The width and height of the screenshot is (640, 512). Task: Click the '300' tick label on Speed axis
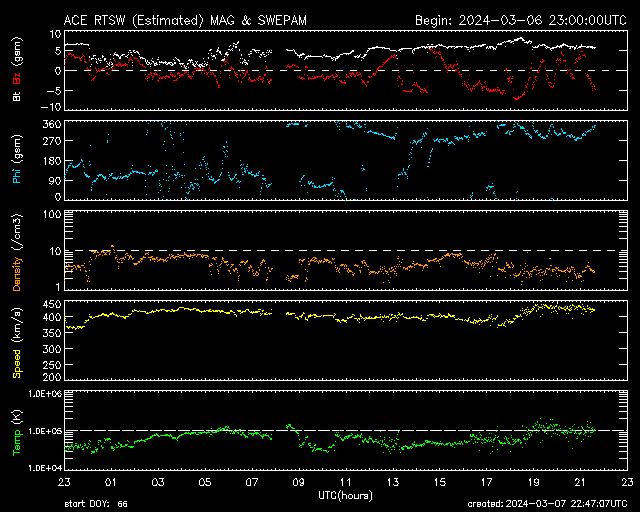[x=52, y=349]
